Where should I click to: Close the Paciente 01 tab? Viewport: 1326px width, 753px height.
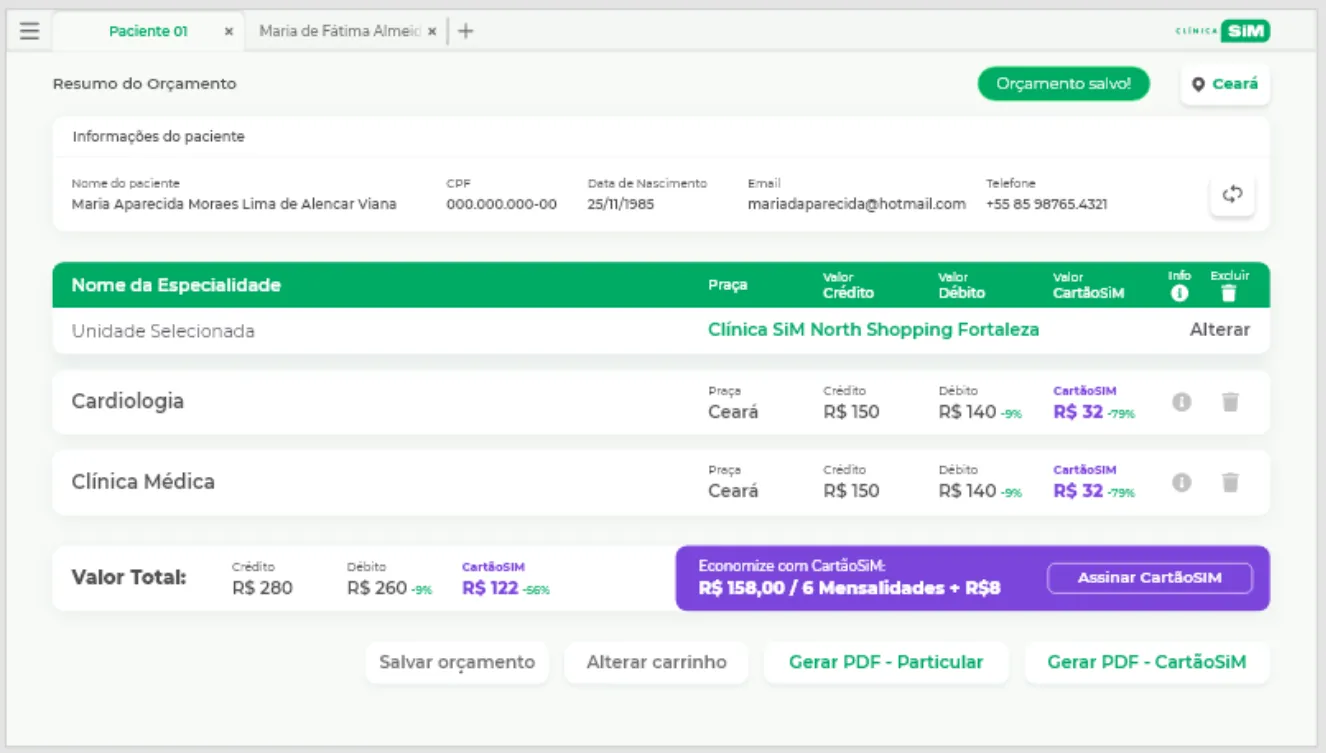229,32
